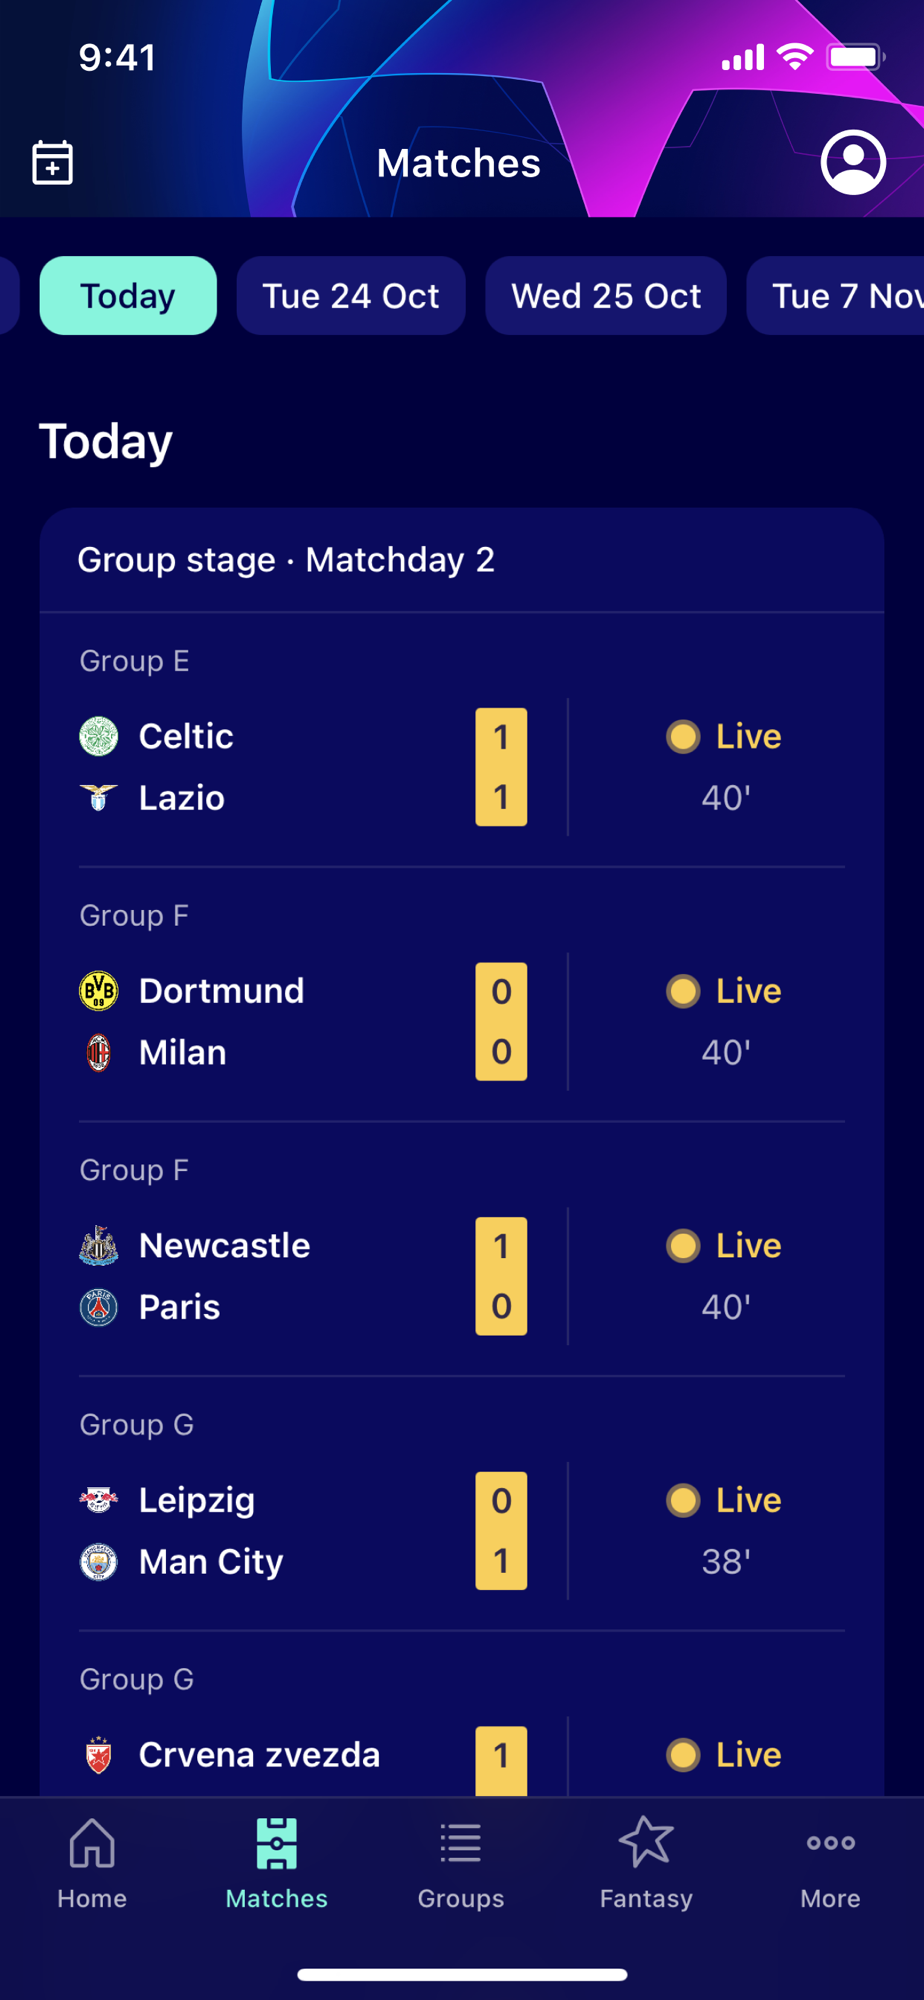Viewport: 924px width, 2000px height.
Task: Switch to Tue 24 Oct matches
Action: click(x=351, y=296)
